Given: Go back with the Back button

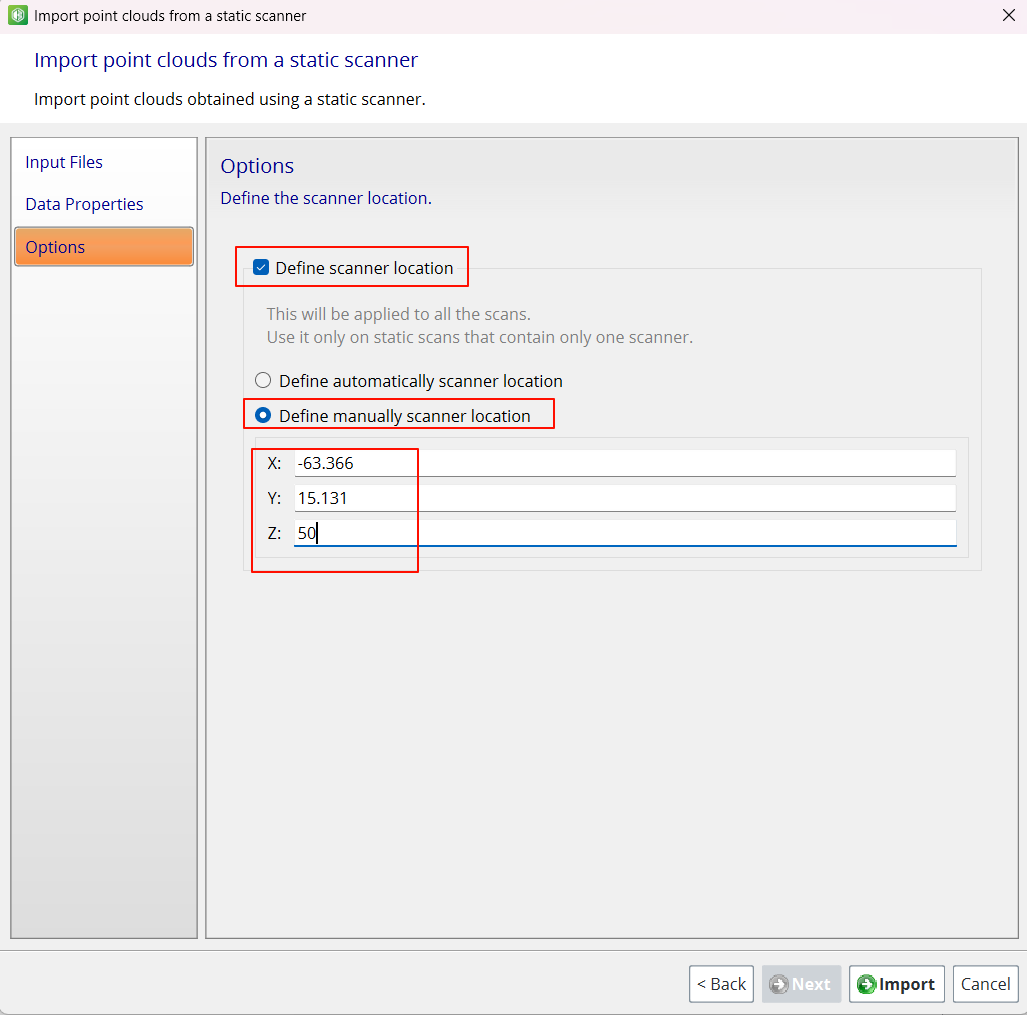Looking at the screenshot, I should click(x=721, y=984).
